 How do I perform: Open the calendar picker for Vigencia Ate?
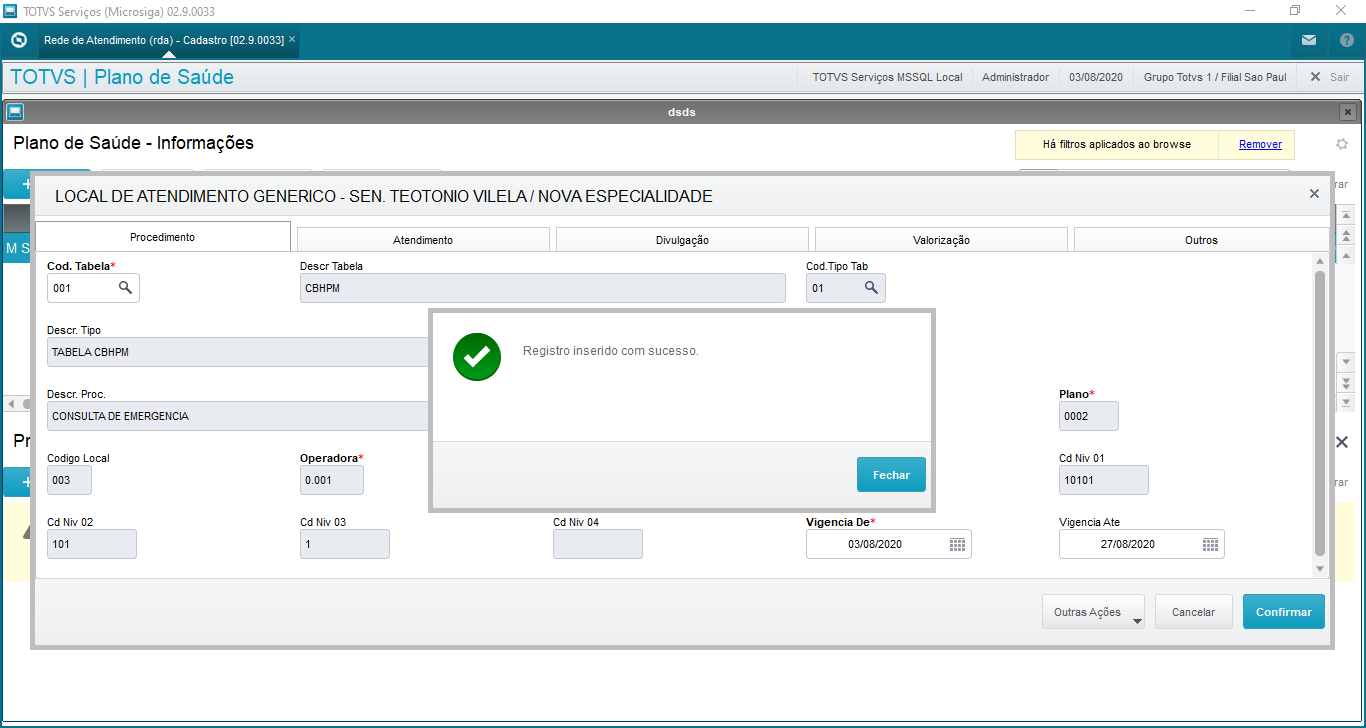(x=1210, y=544)
